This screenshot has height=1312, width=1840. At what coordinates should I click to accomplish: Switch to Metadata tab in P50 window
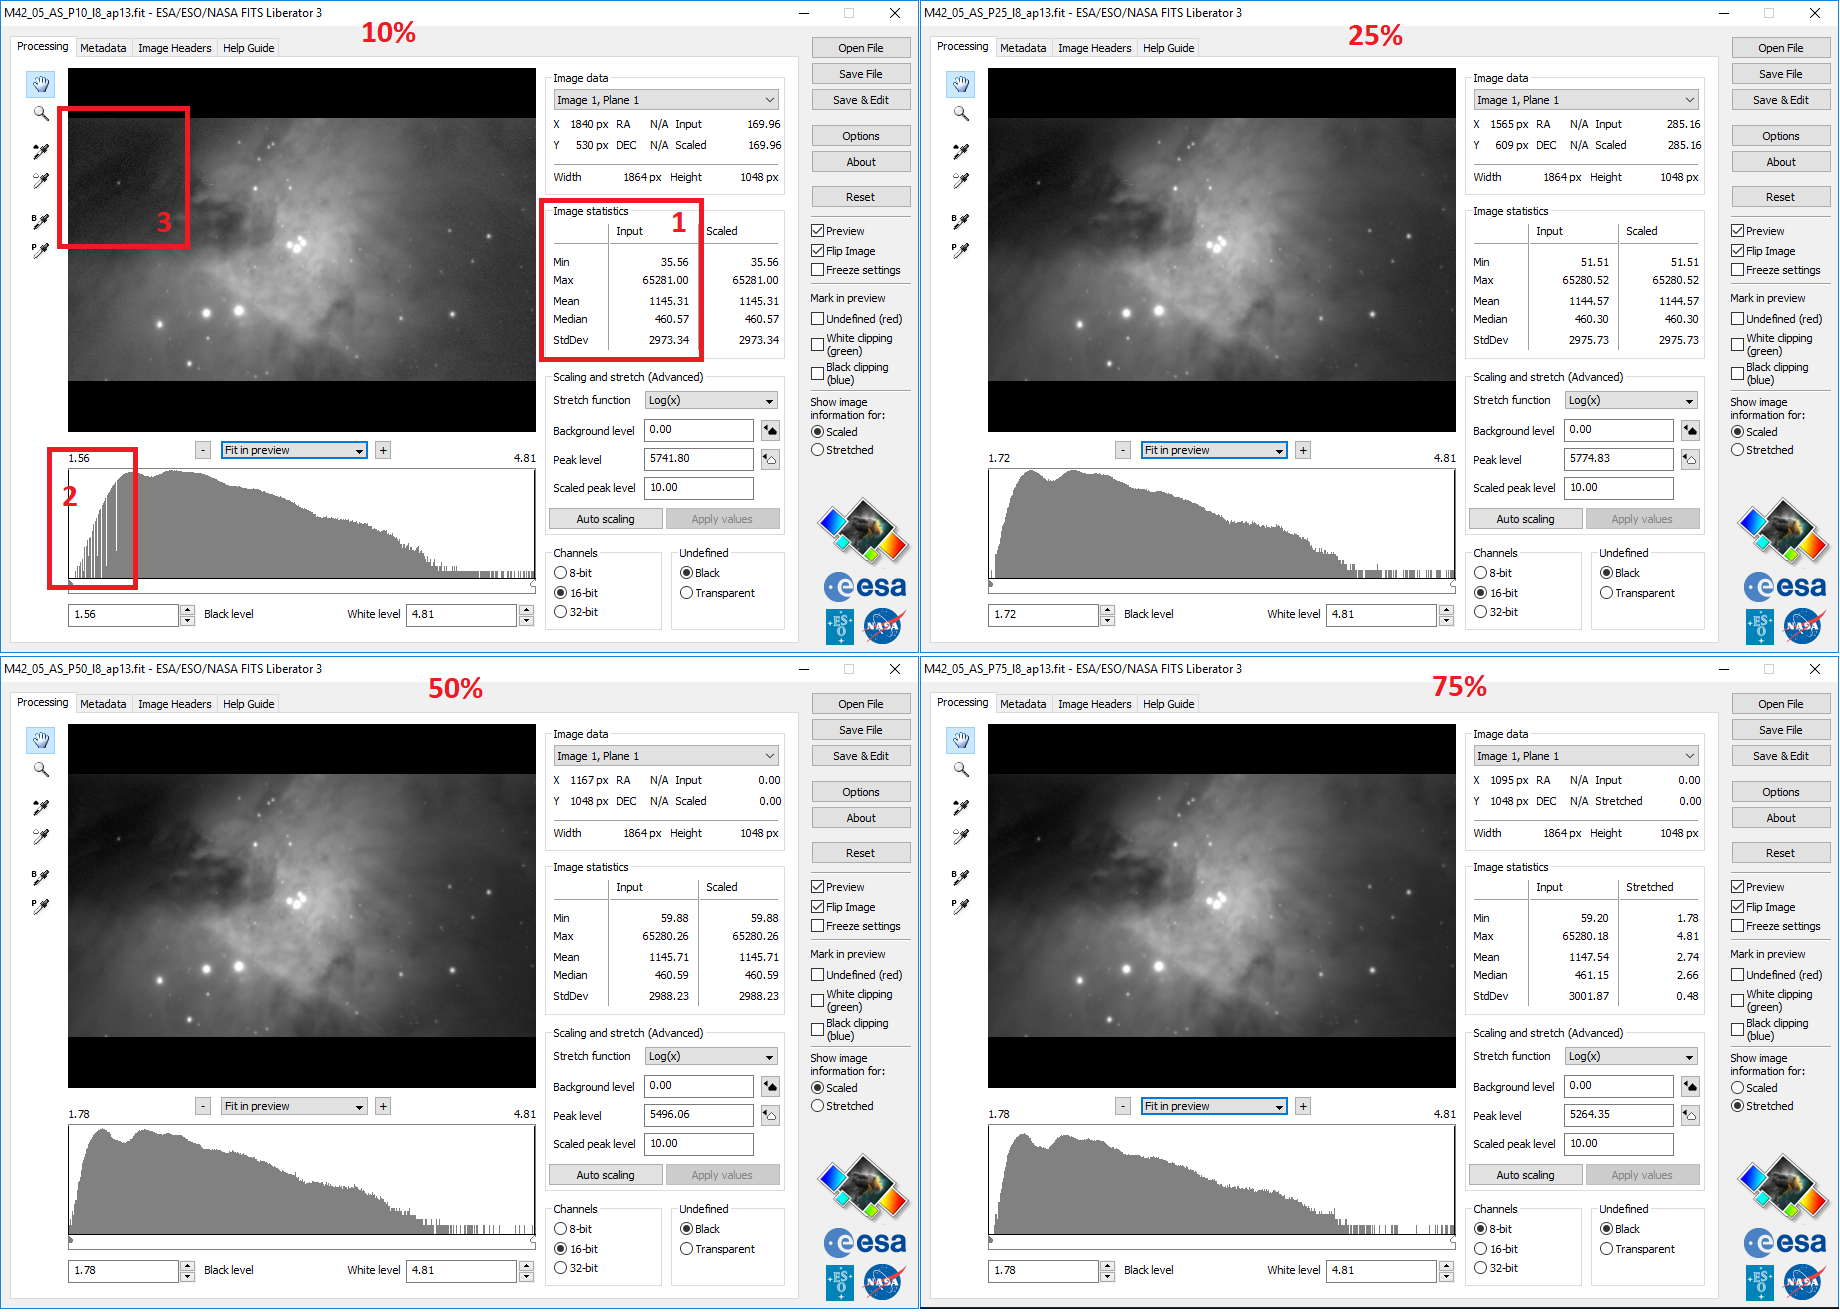(103, 704)
